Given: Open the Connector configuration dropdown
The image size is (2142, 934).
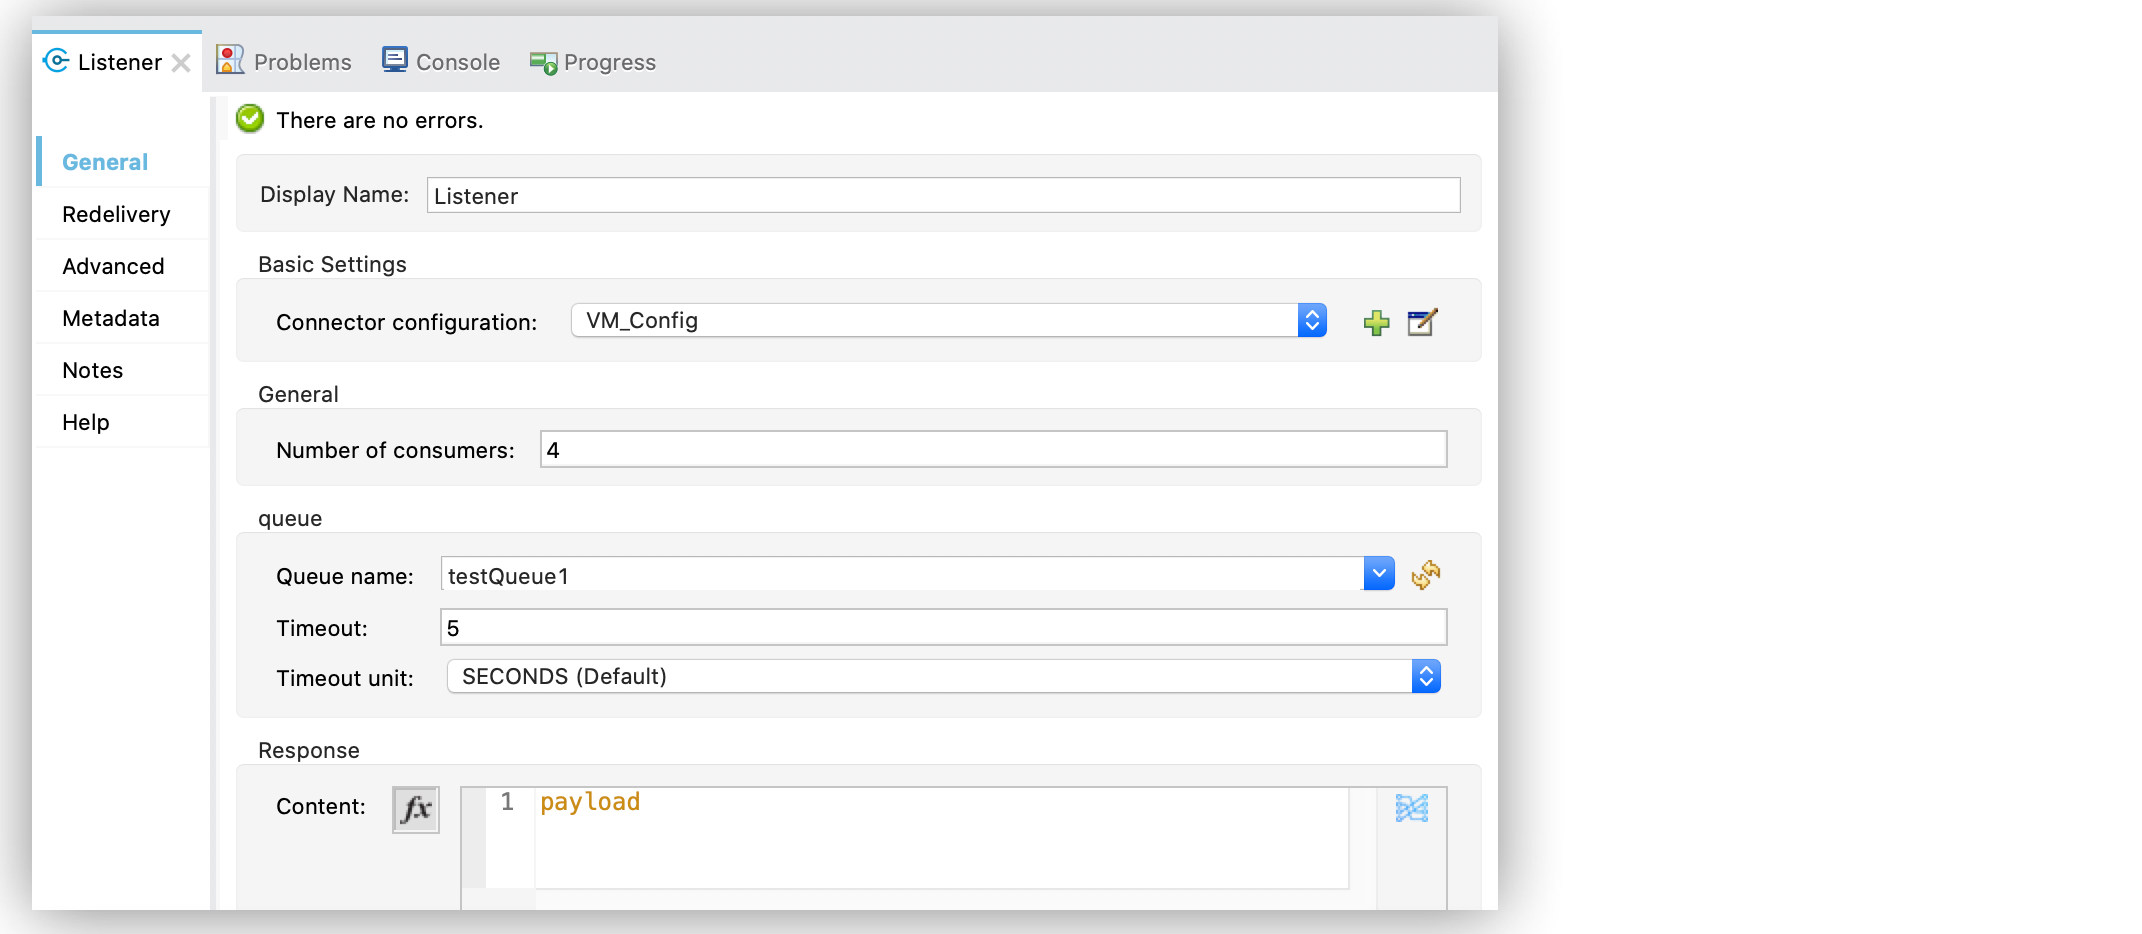Looking at the screenshot, I should click(1311, 320).
